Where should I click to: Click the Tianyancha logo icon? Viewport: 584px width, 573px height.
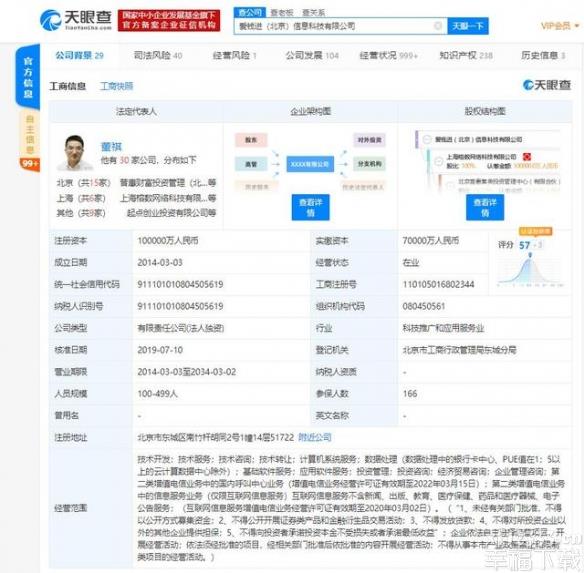pos(50,20)
